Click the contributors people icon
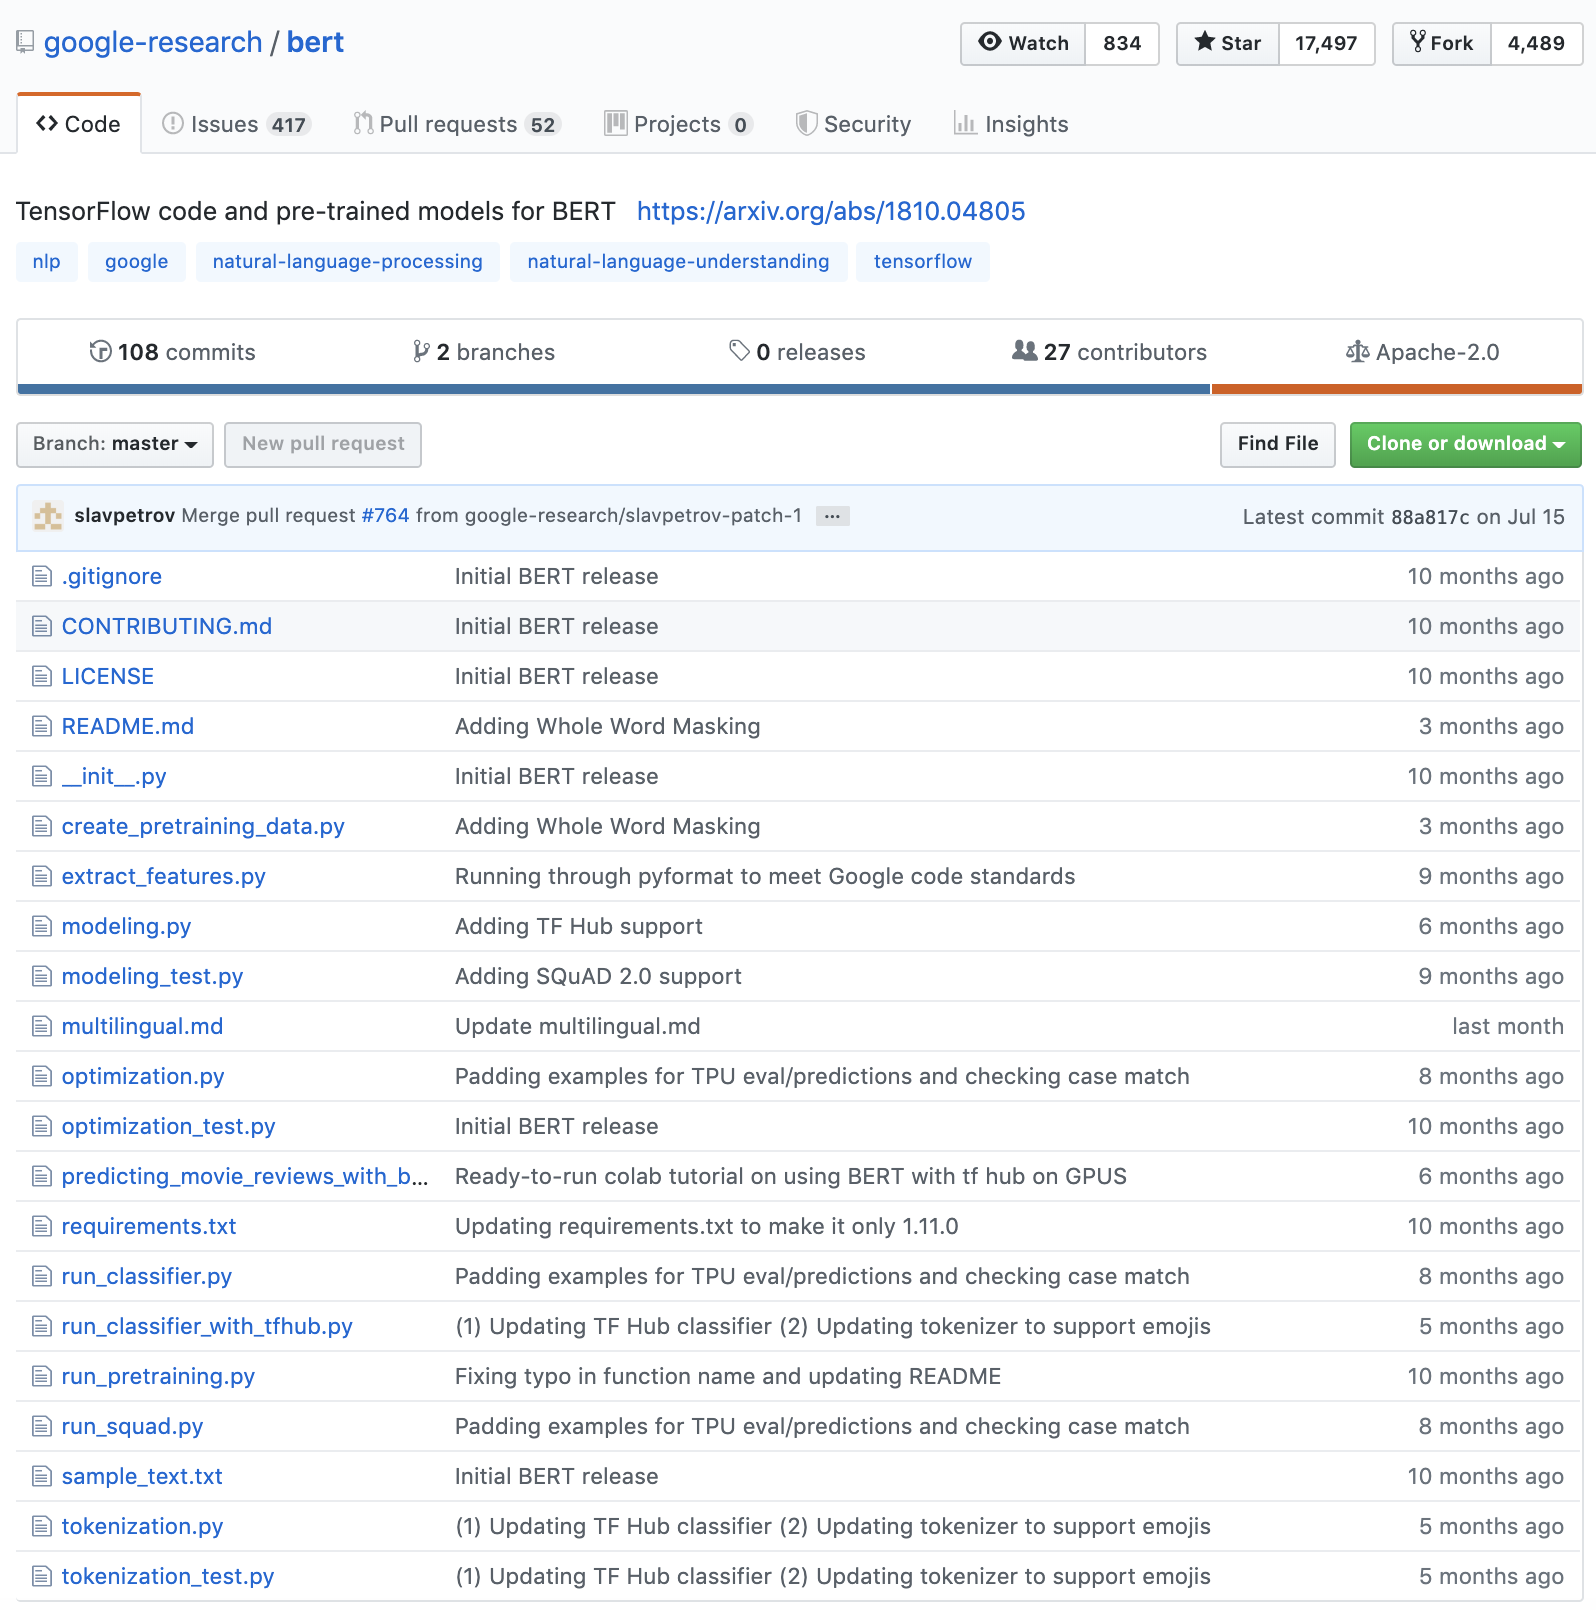 tap(1024, 351)
